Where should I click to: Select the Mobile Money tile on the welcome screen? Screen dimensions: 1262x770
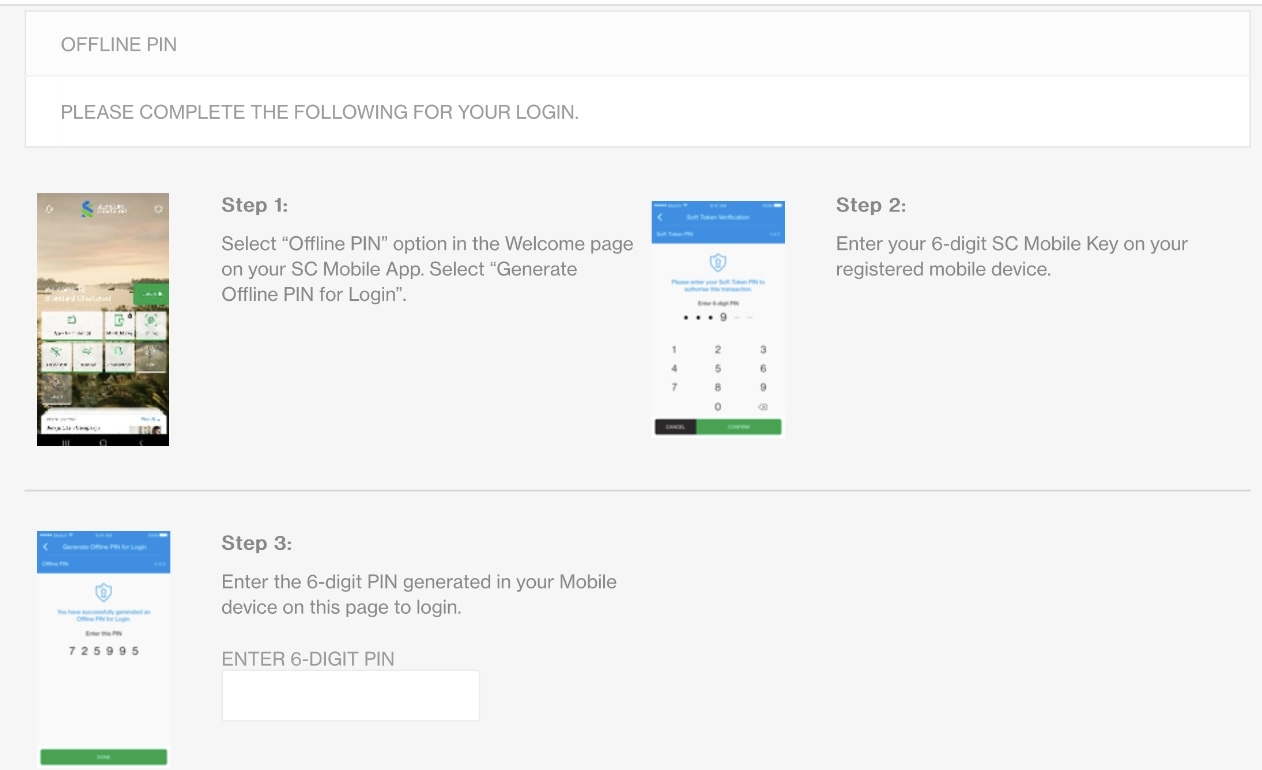point(119,326)
